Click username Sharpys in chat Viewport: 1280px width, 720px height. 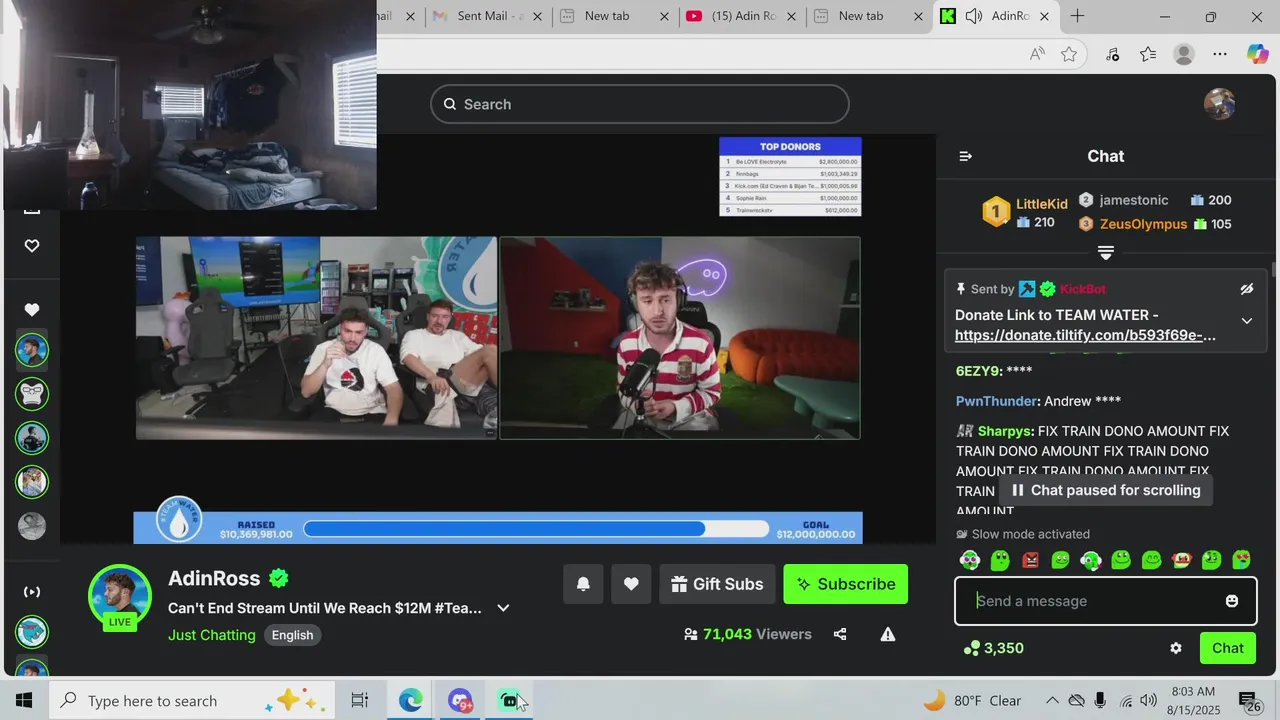coord(1005,431)
